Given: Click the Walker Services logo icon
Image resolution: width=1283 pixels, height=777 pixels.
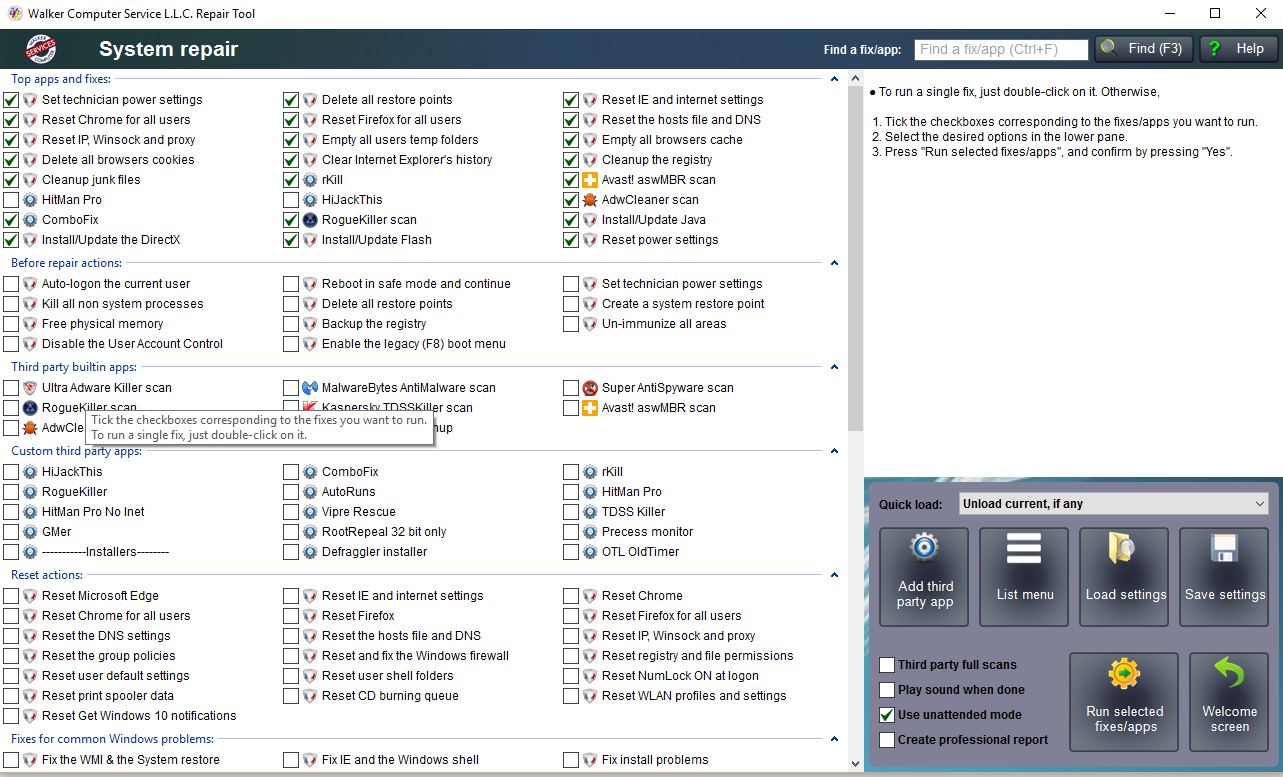Looking at the screenshot, I should pyautogui.click(x=41, y=48).
